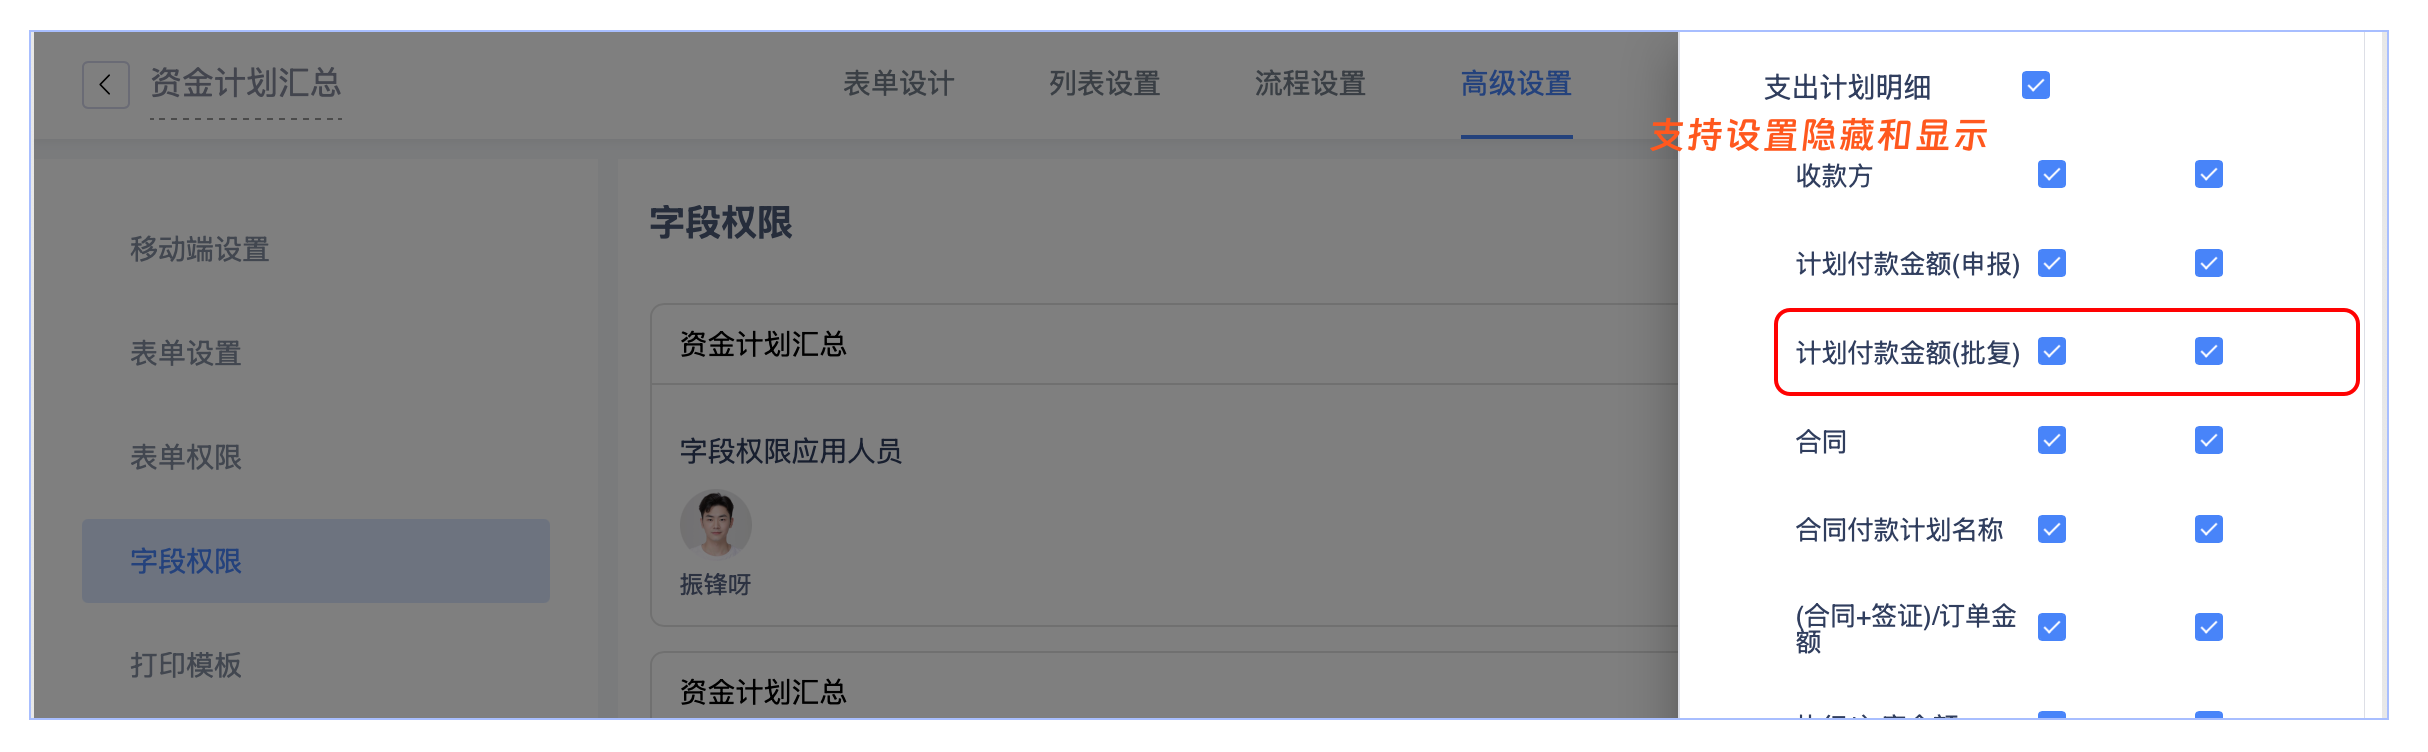Screen dimensions: 2428x752
Task: Uncheck the 支出计划明细 checkbox
Action: pos(2035,85)
